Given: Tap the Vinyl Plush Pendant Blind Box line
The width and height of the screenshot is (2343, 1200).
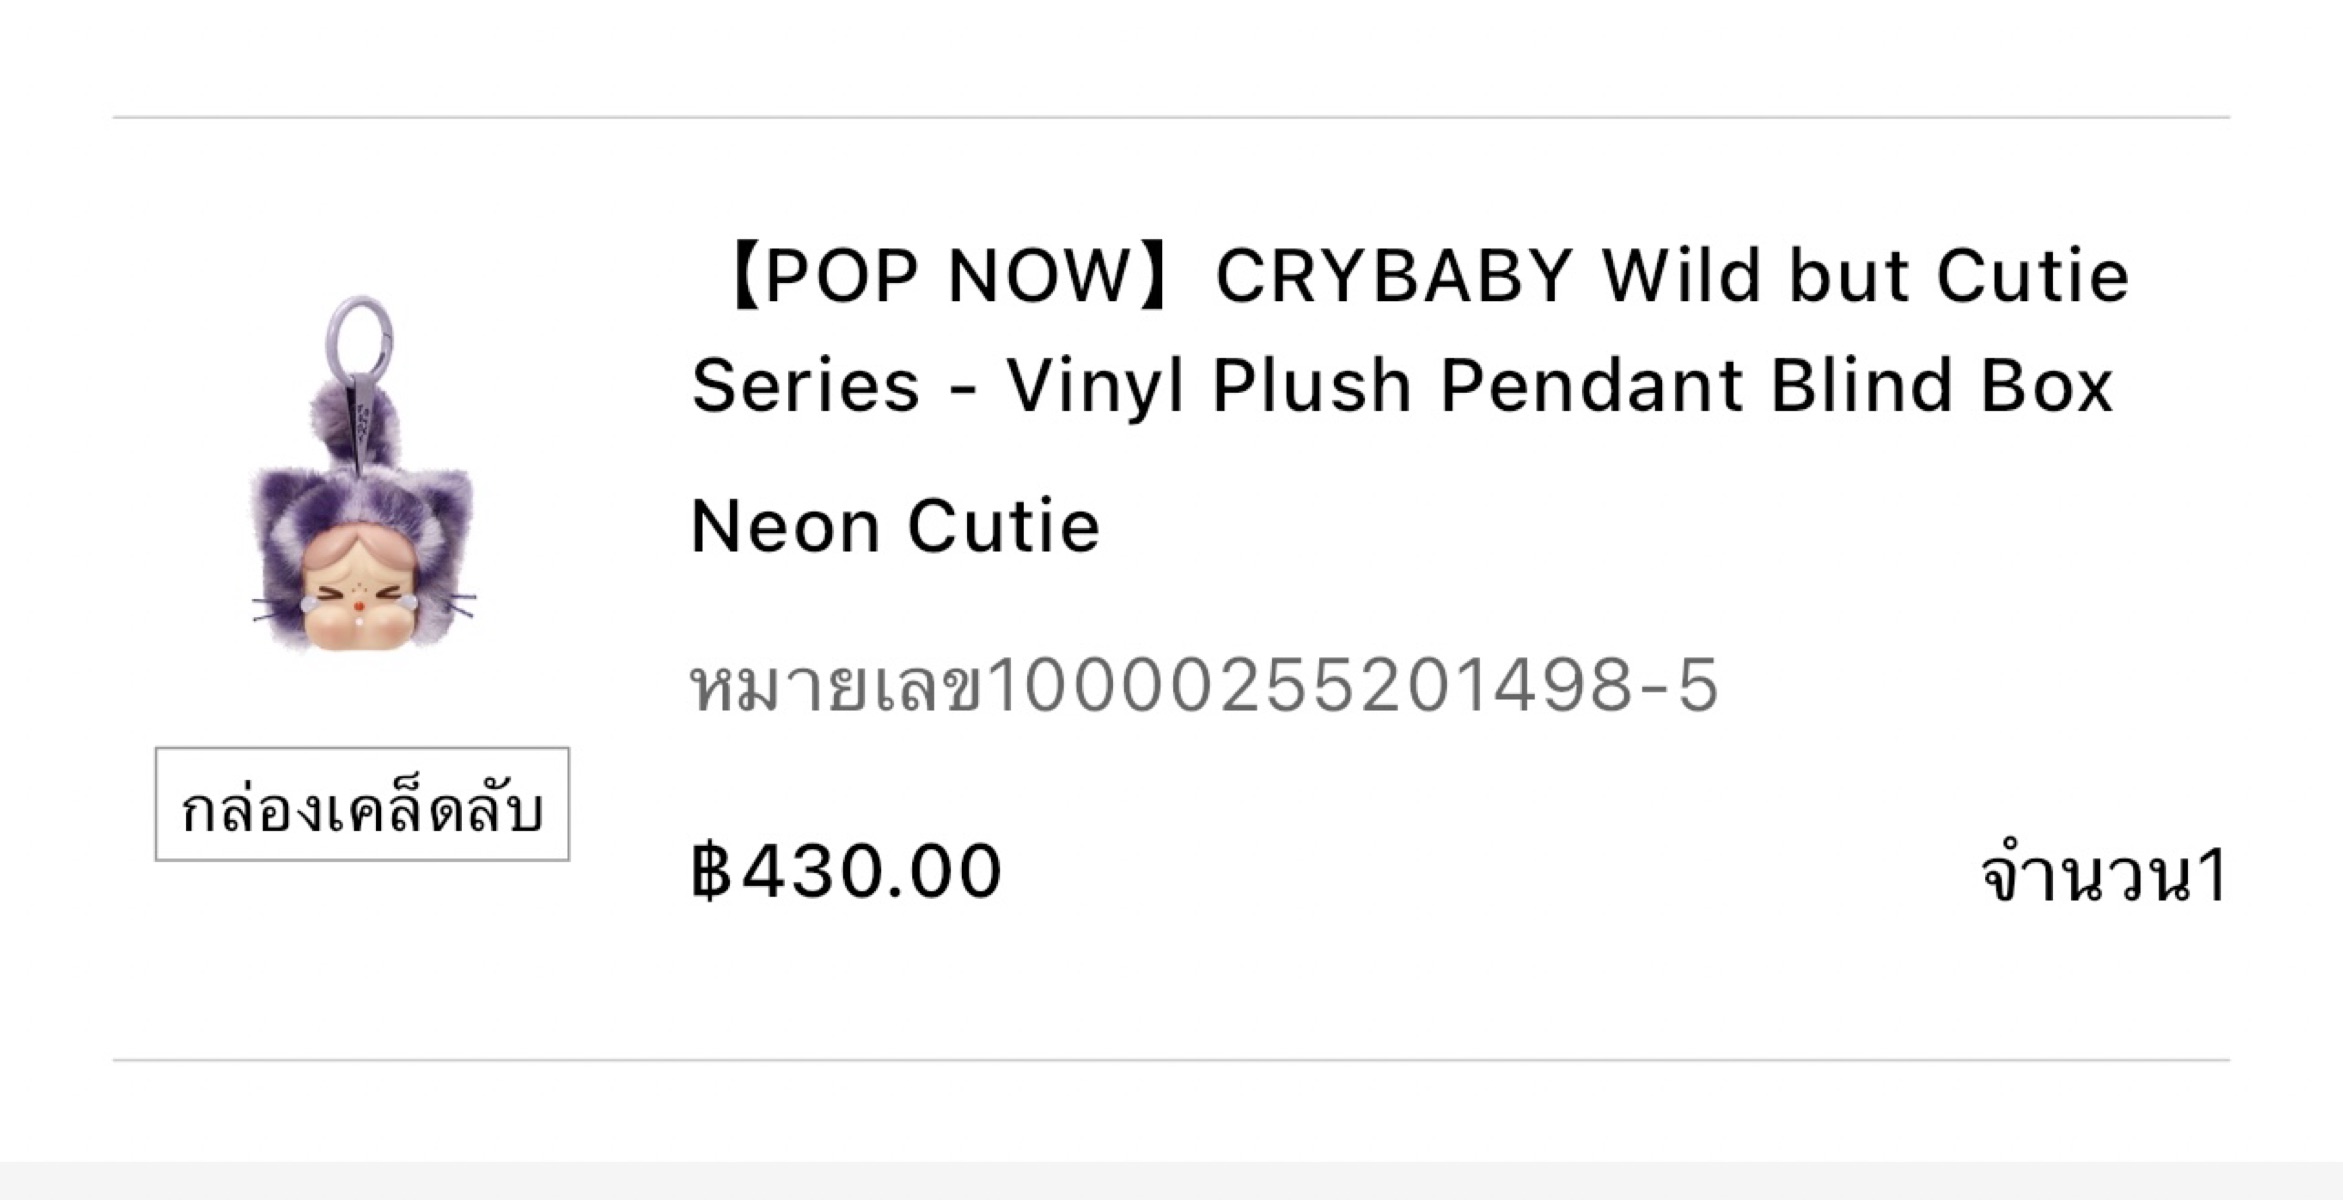Looking at the screenshot, I should (x=1560, y=385).
